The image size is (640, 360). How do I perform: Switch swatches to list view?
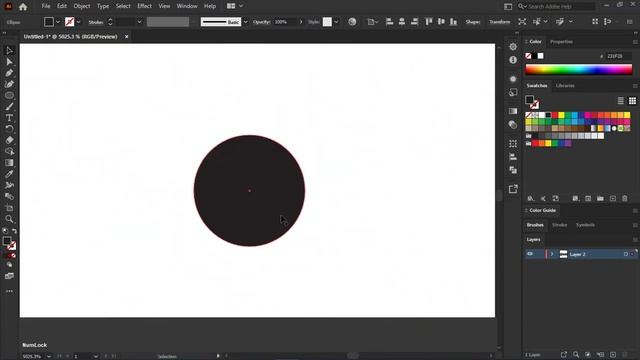[620, 100]
